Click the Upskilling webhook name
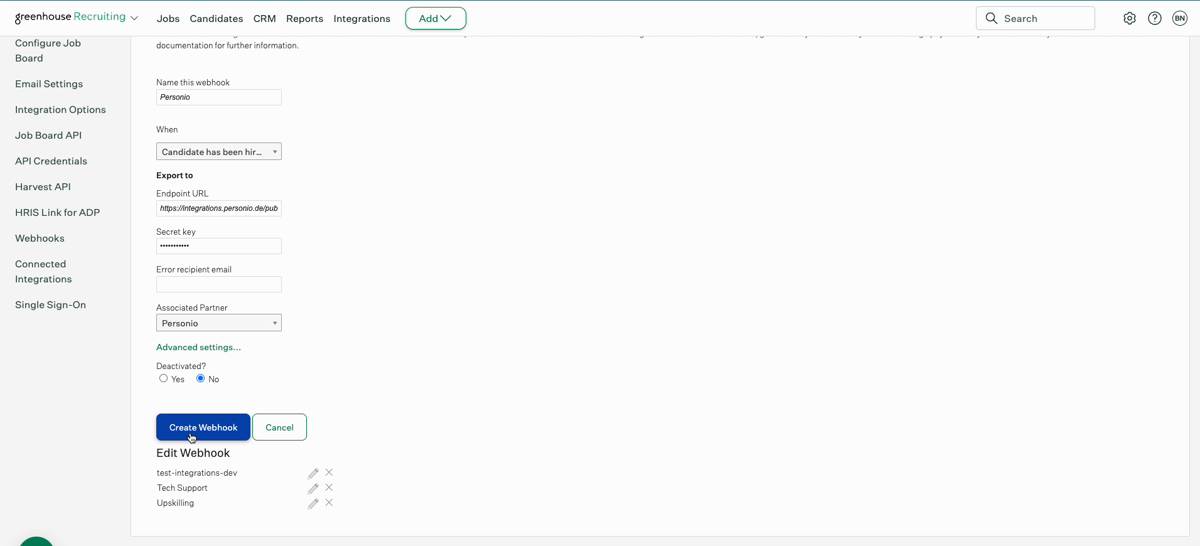 click(175, 503)
